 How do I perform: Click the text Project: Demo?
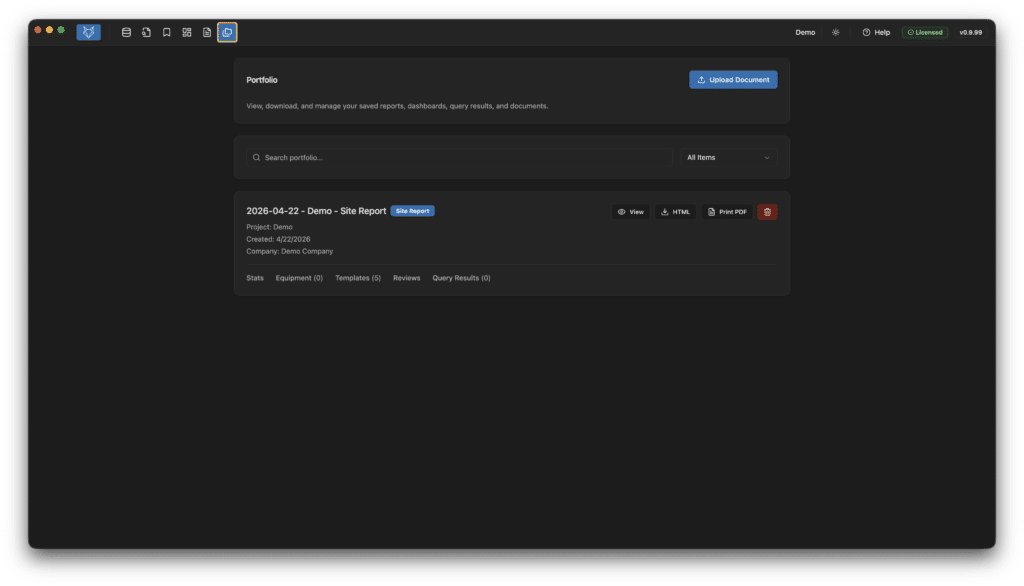coord(269,227)
